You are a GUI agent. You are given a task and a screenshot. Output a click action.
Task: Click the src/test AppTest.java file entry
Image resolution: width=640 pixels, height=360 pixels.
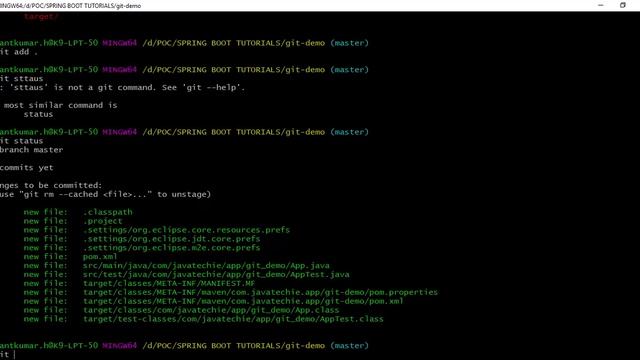187,275
